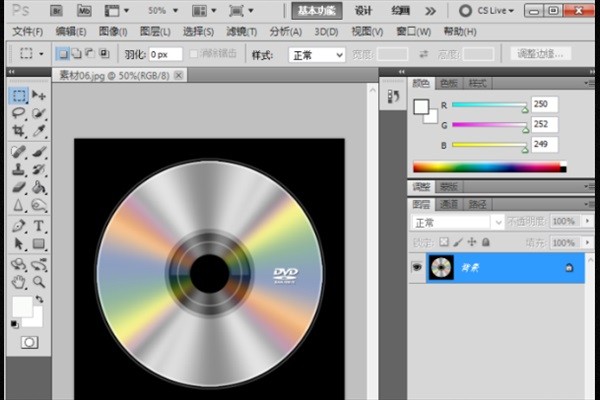Select the Clone Stamp tool
The image size is (600, 400).
18,169
